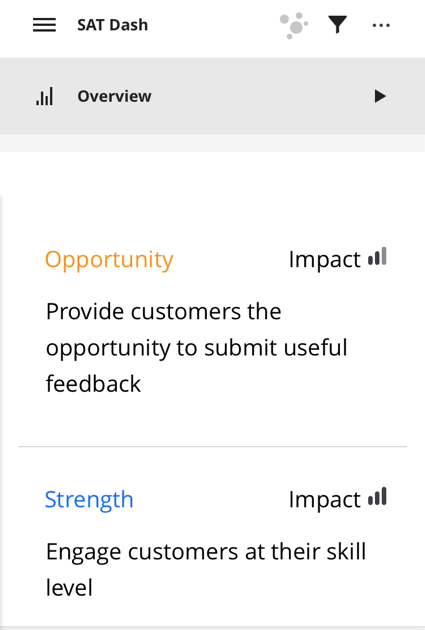Open the three-dot more options menu
The image size is (425, 630).
coord(381,25)
